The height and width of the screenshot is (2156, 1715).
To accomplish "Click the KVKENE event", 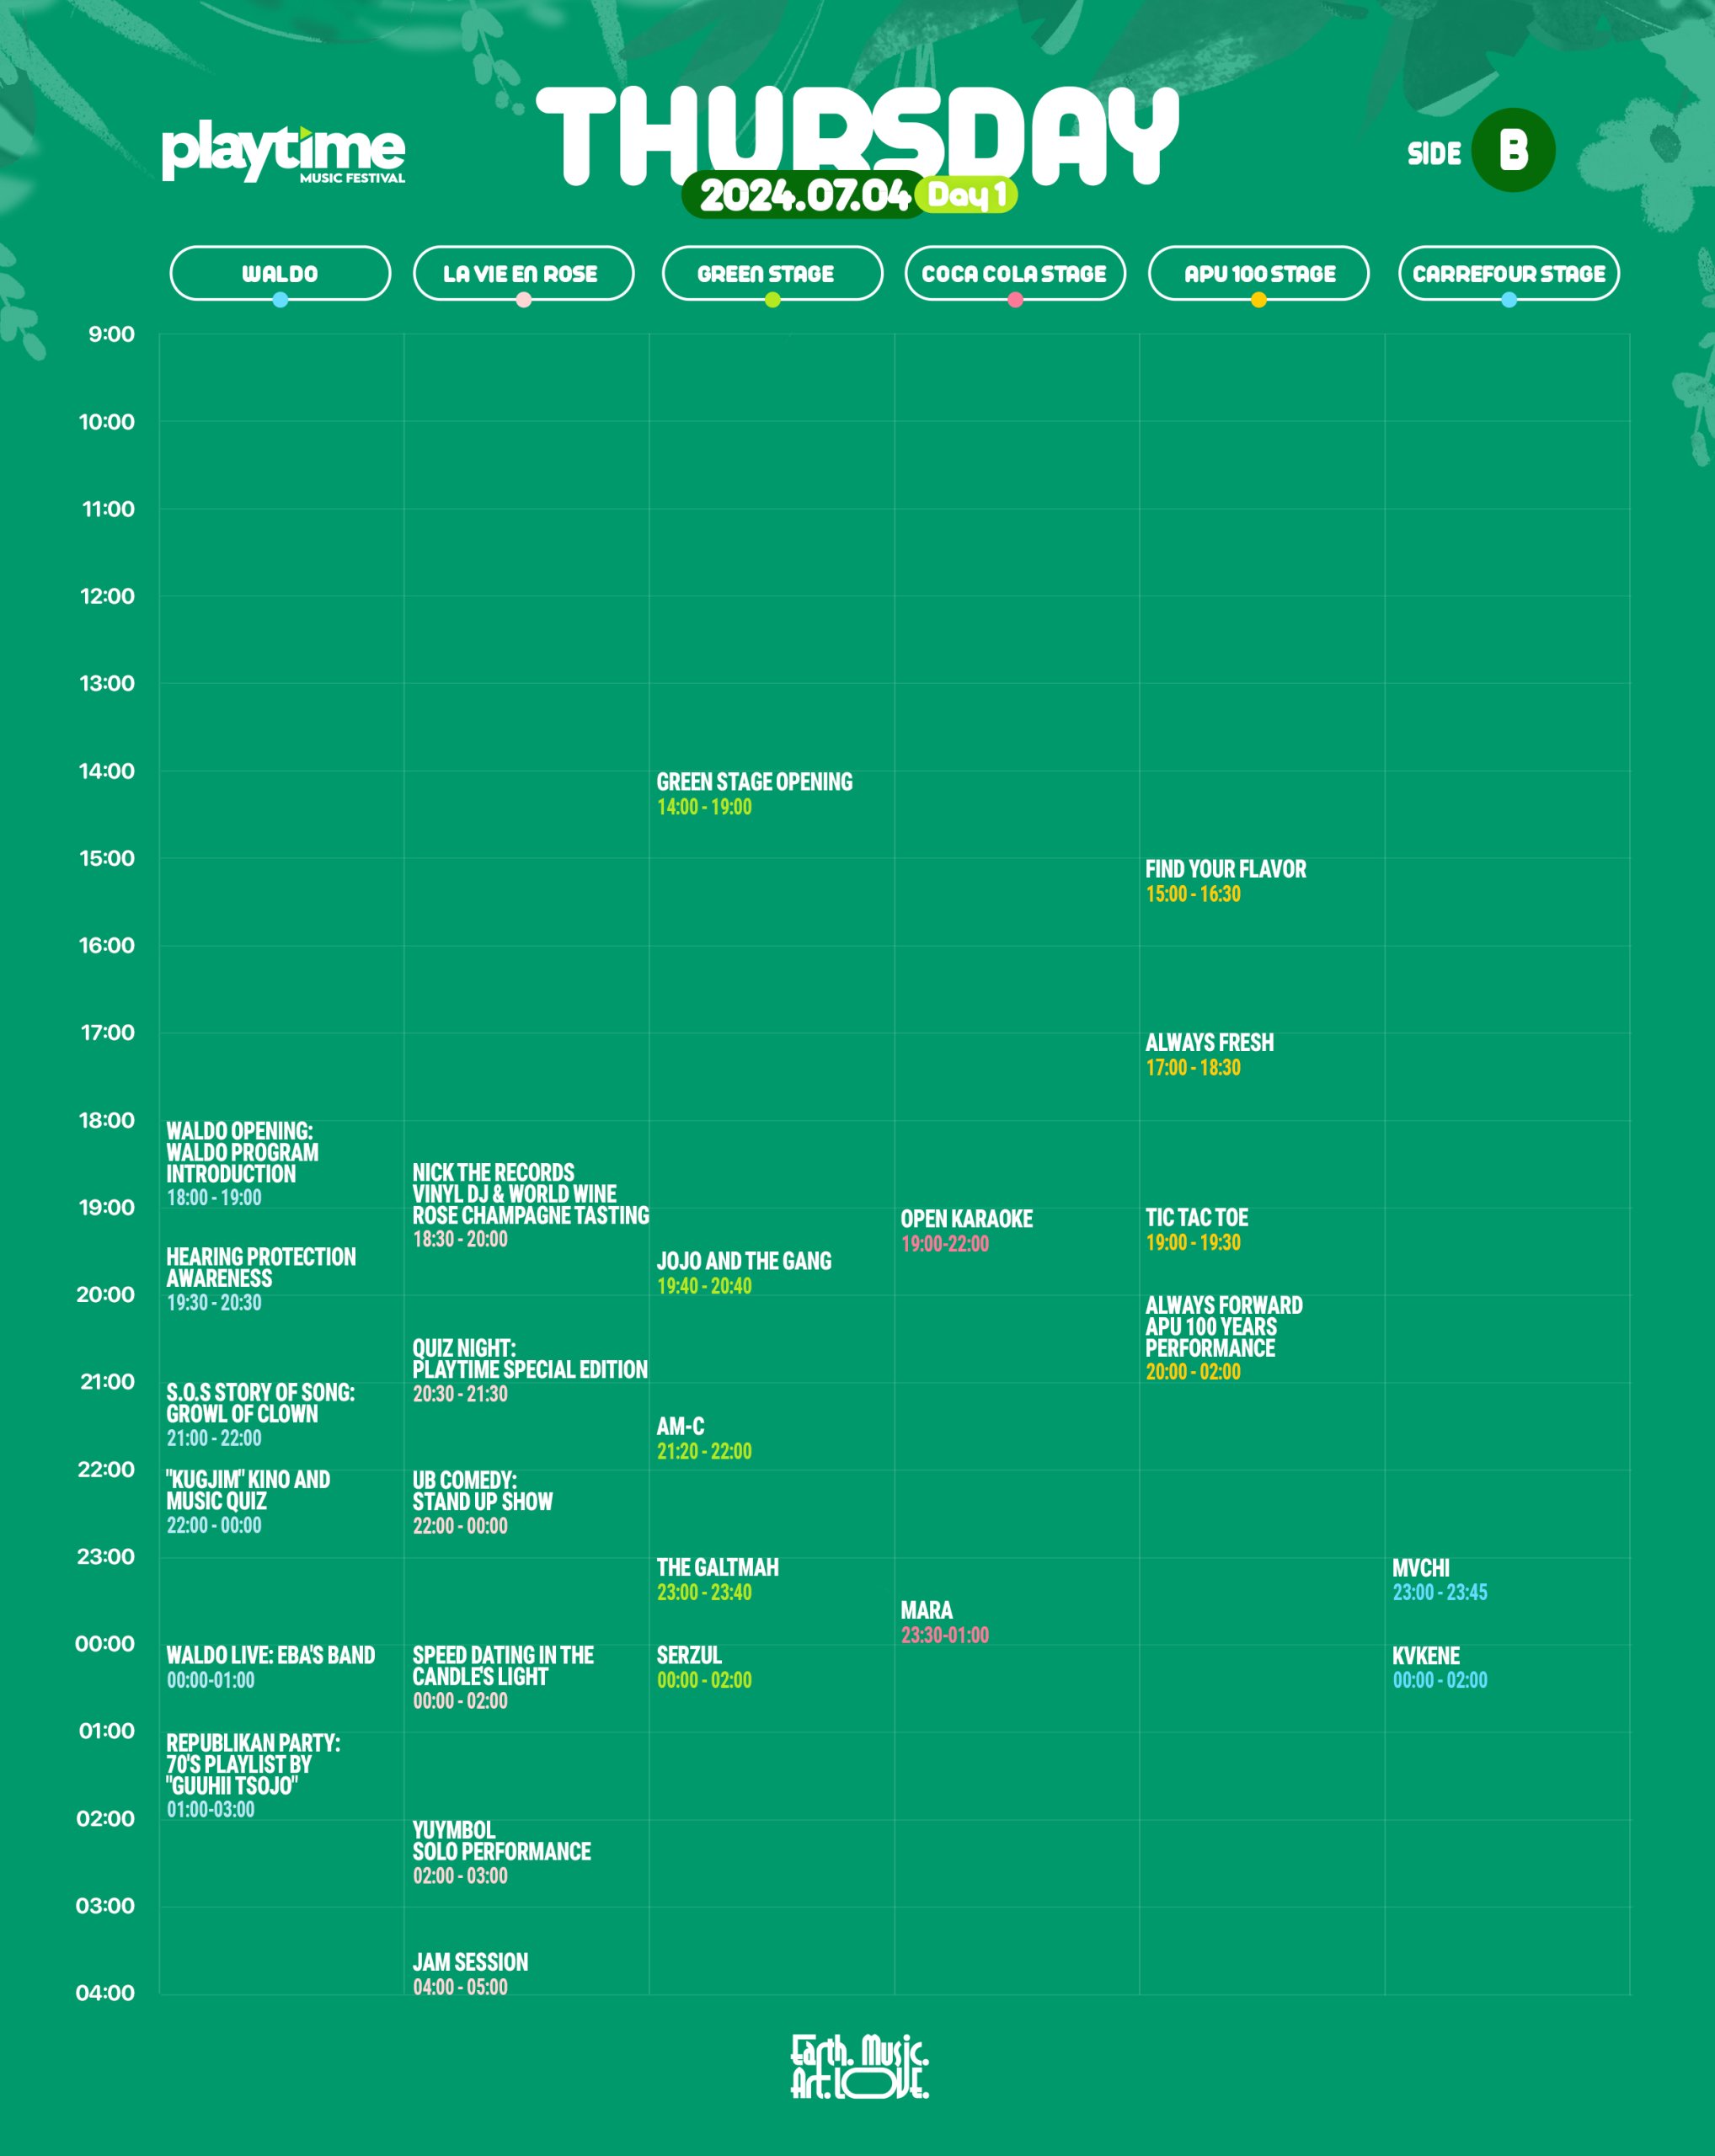I will click(x=1440, y=1667).
